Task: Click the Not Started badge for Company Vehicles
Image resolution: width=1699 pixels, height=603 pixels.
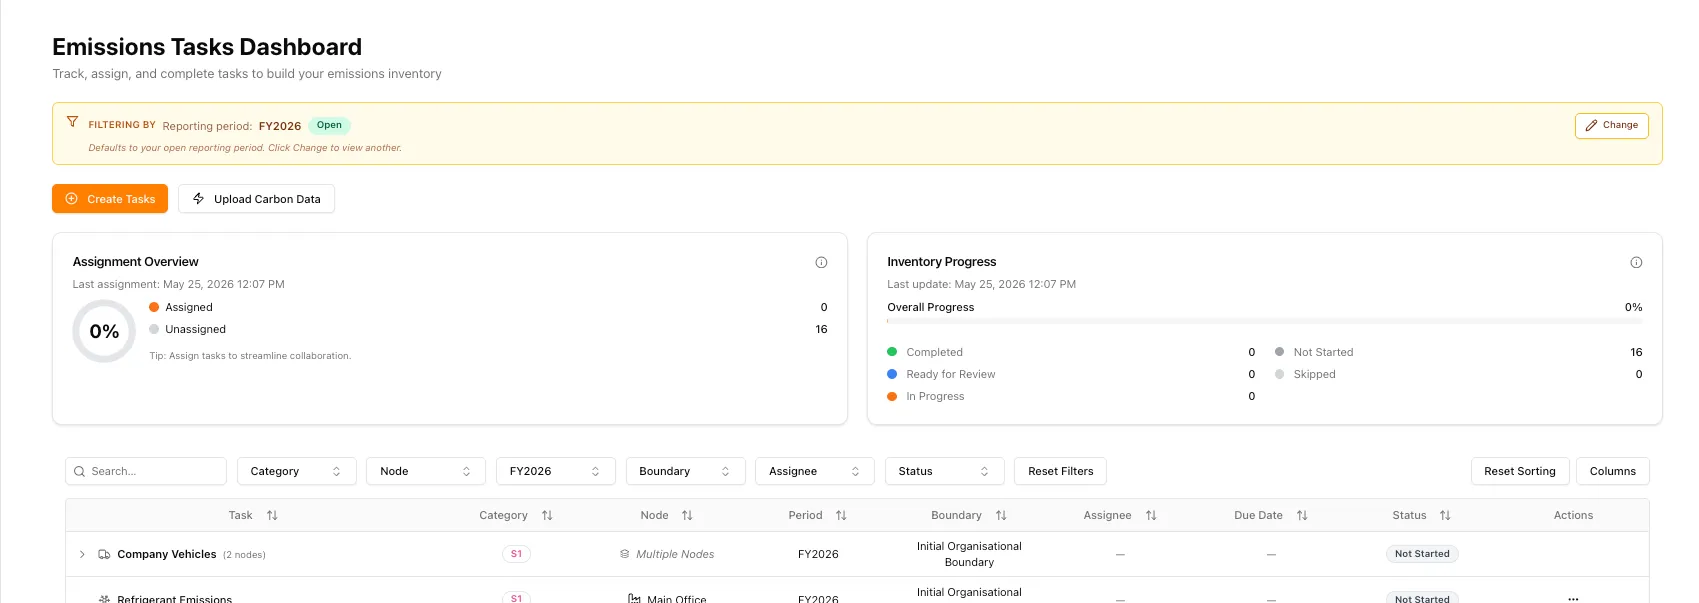Action: pyautogui.click(x=1422, y=554)
